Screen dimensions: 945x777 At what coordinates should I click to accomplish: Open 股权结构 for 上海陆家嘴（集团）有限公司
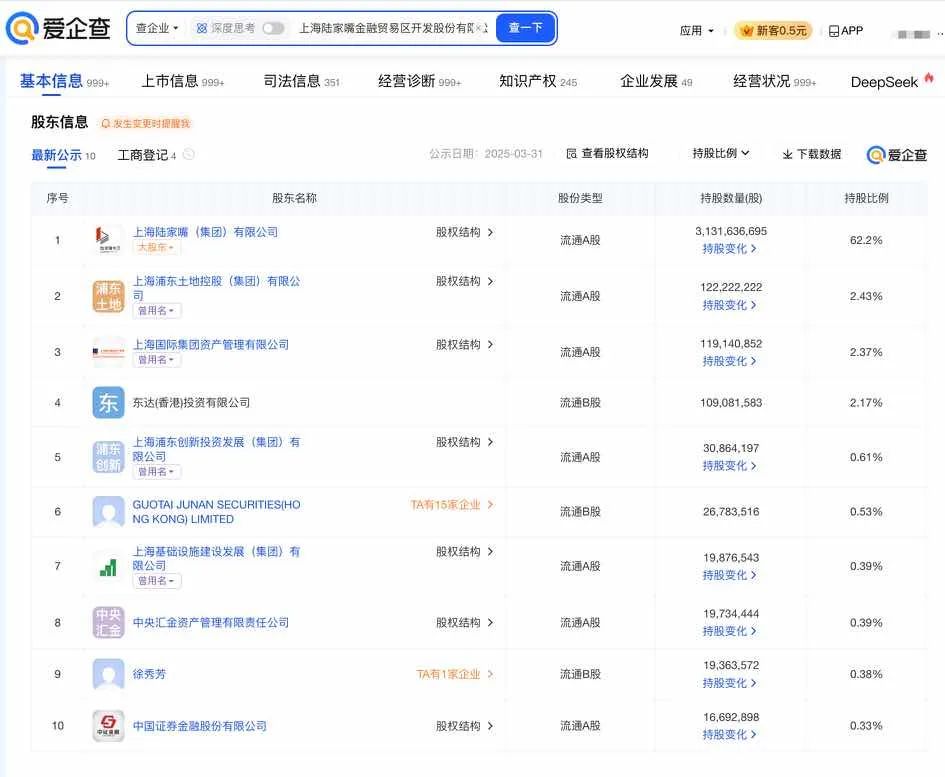[x=465, y=232]
